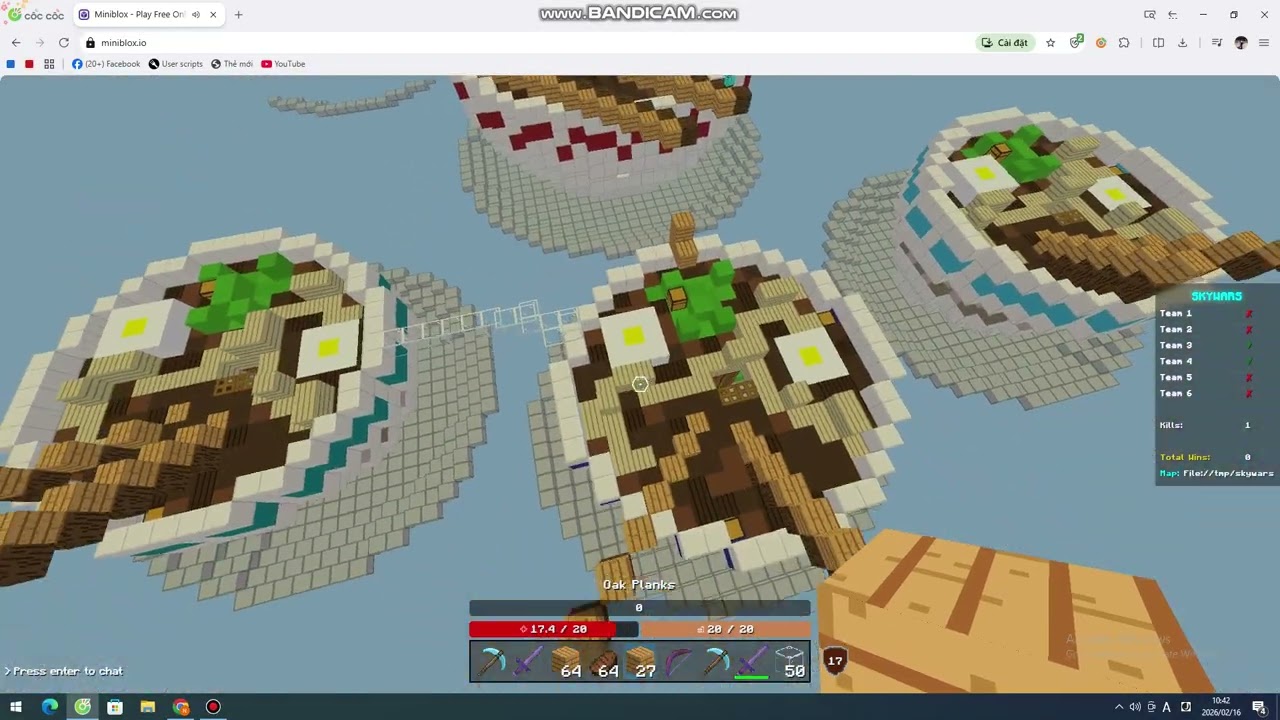Open the blue square bookmark icon
Screen dimensions: 1280x720
coord(11,64)
